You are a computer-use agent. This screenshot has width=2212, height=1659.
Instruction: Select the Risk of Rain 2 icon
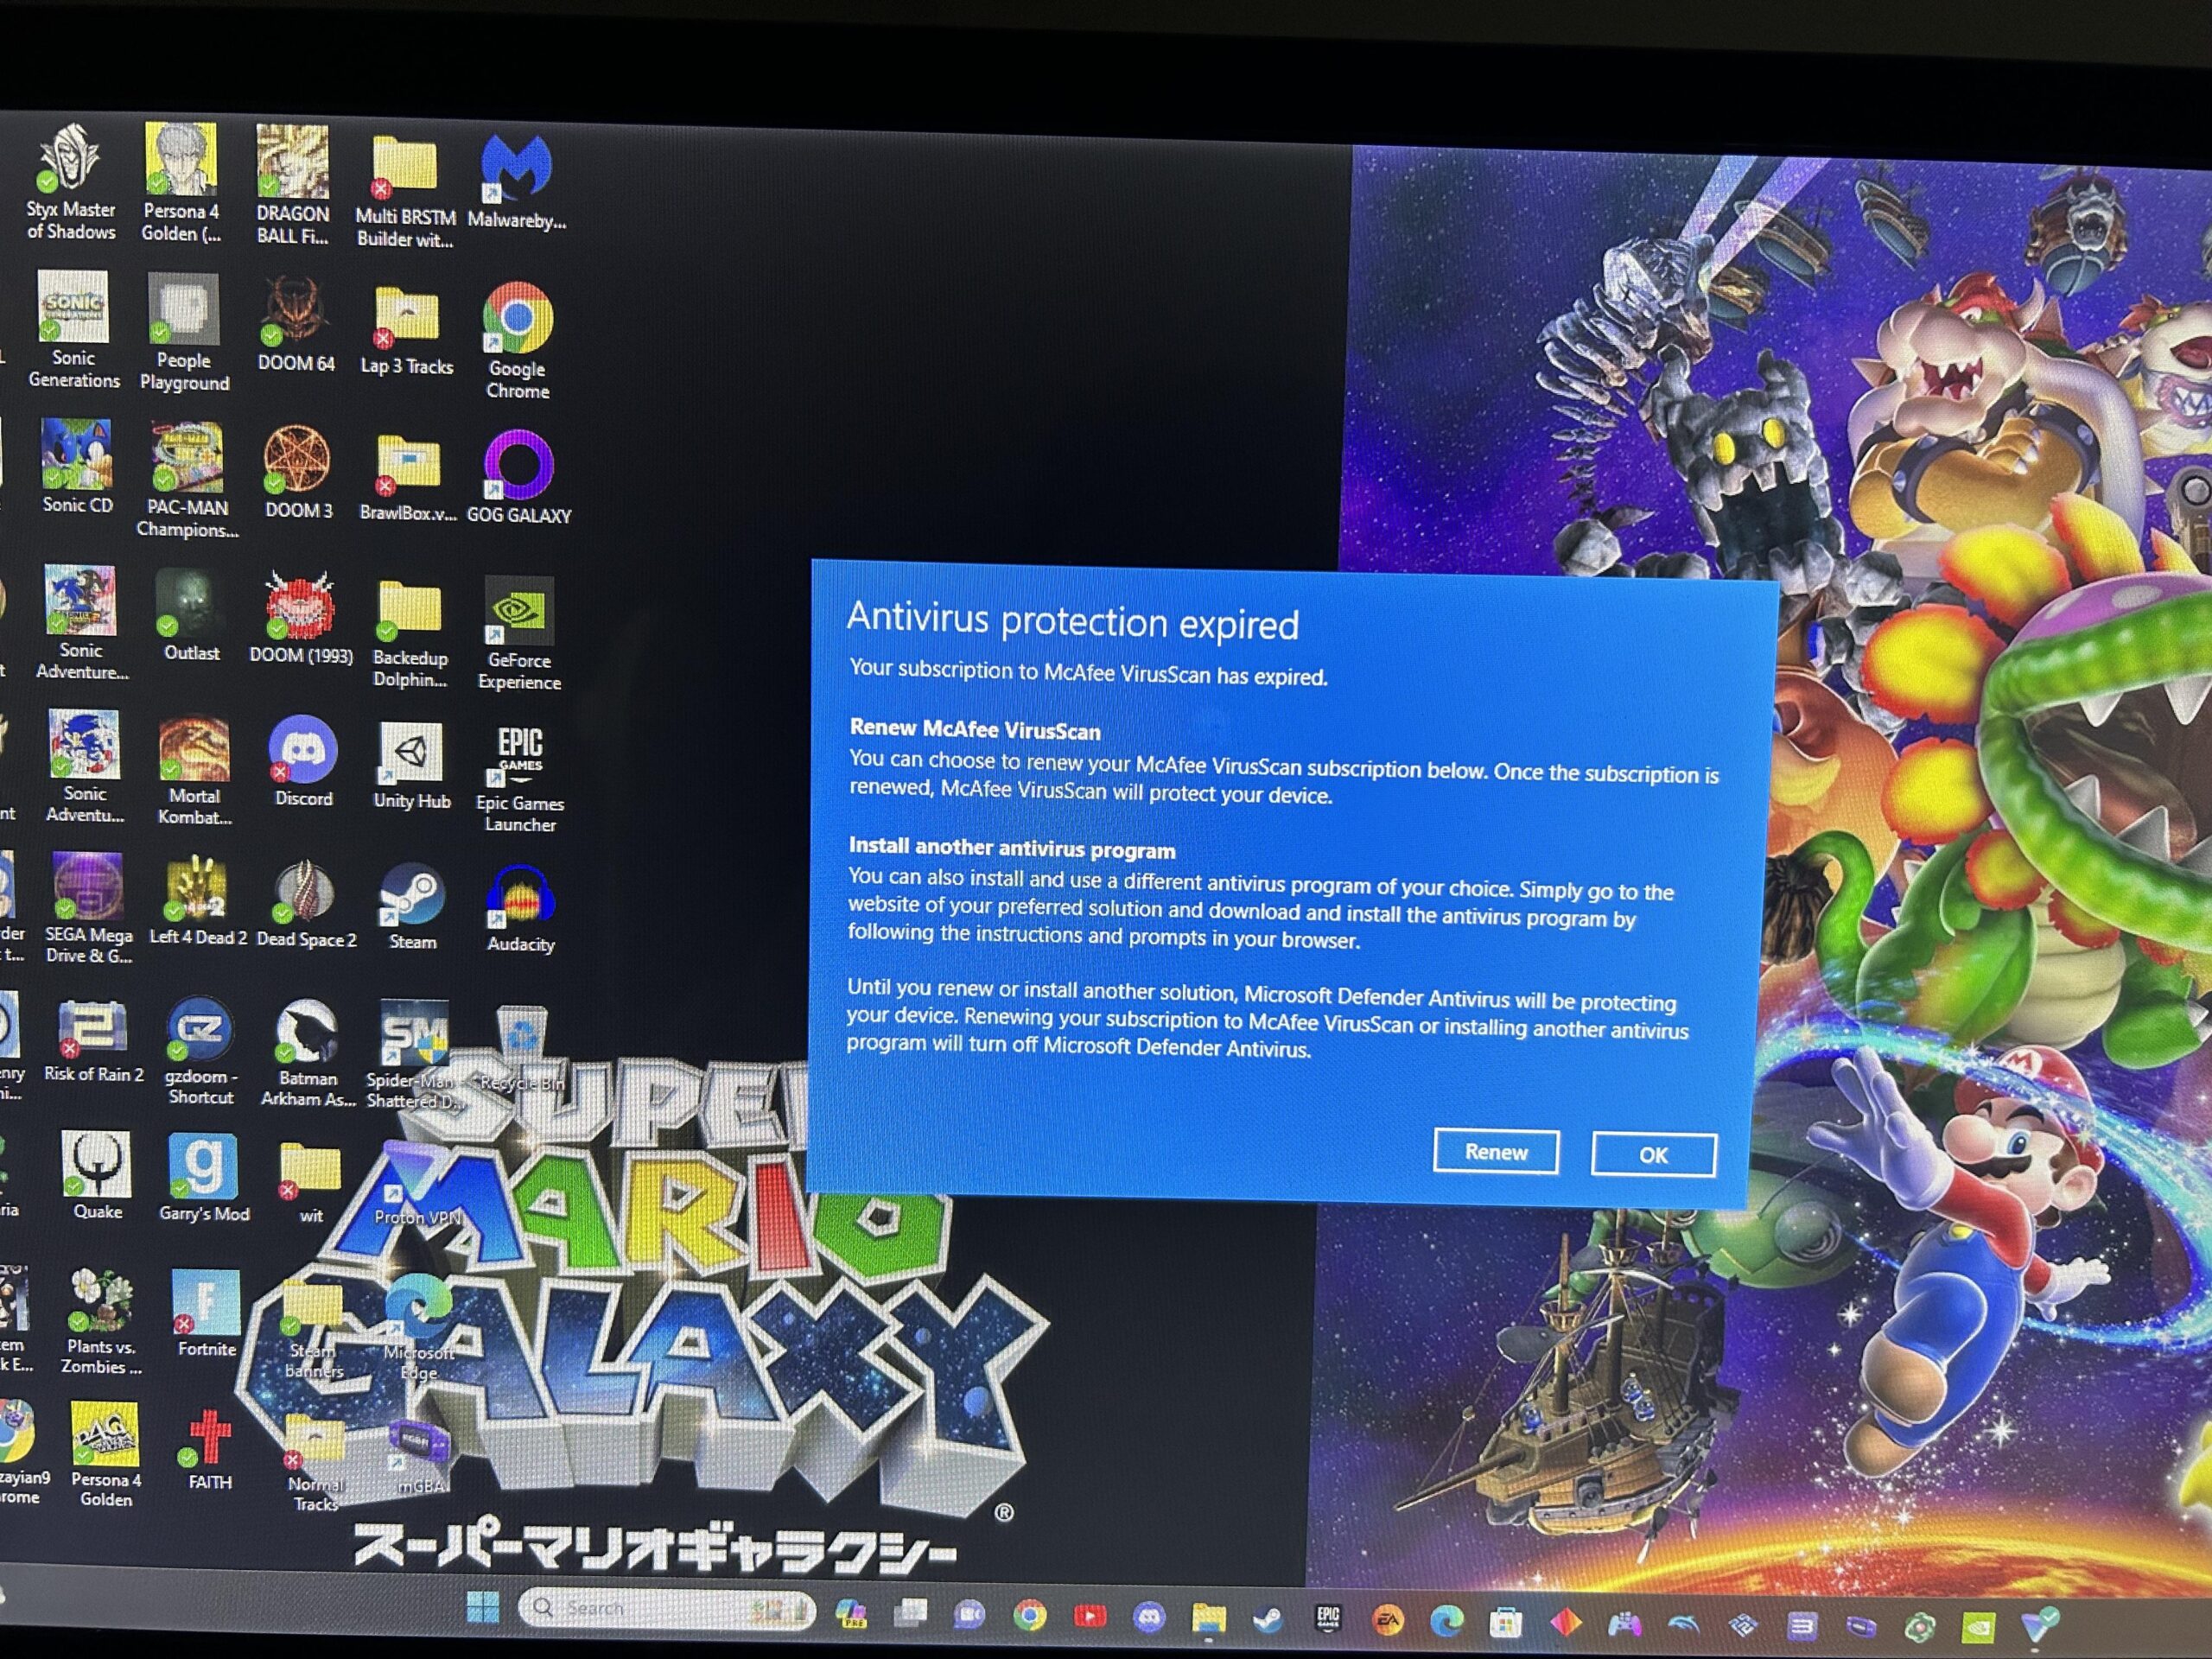(93, 1042)
